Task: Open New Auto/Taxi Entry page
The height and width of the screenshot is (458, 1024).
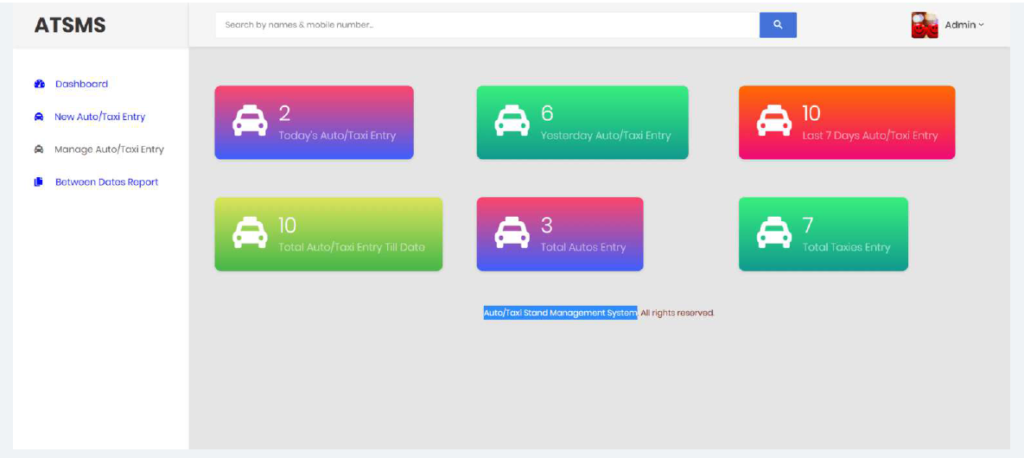Action: pyautogui.click(x=100, y=117)
